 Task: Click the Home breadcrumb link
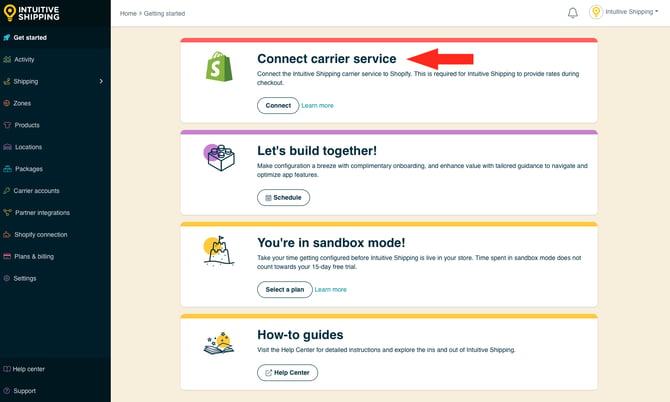(x=128, y=14)
